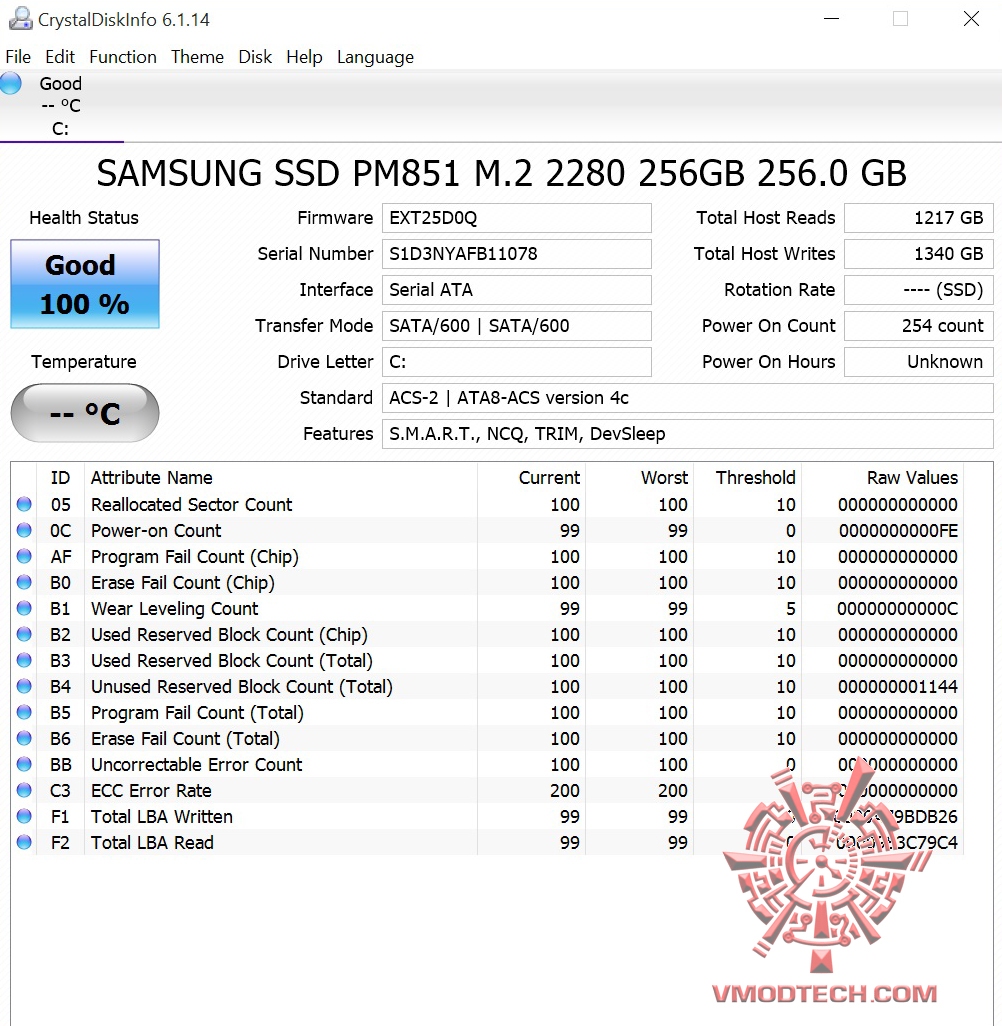Click the Transfer Mode field SATA/600
Image resolution: width=1002 pixels, height=1026 pixels.
[516, 326]
